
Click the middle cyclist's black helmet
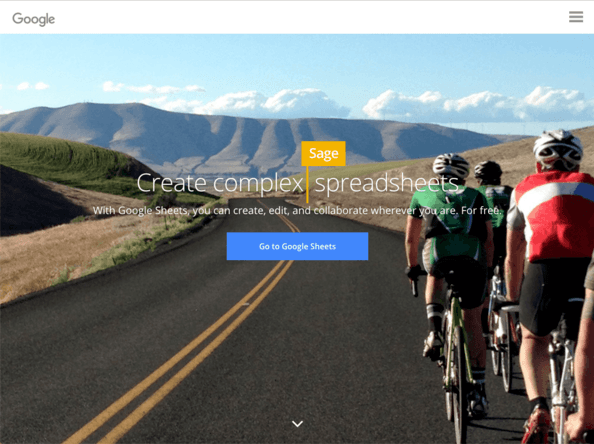pyautogui.click(x=488, y=170)
